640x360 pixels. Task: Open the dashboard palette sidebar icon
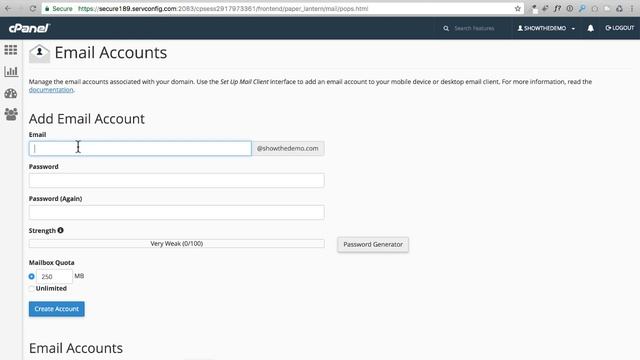[x=11, y=93]
